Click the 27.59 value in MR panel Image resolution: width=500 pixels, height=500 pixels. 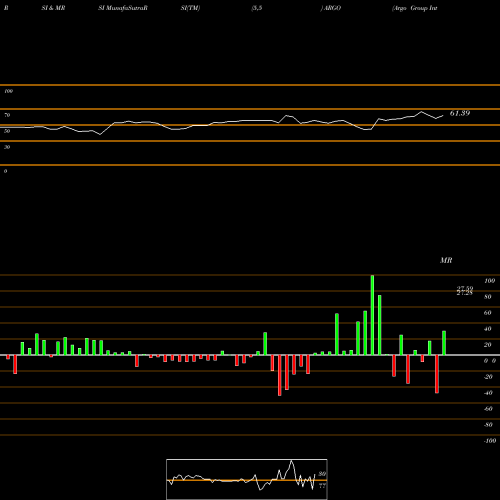pos(465,288)
